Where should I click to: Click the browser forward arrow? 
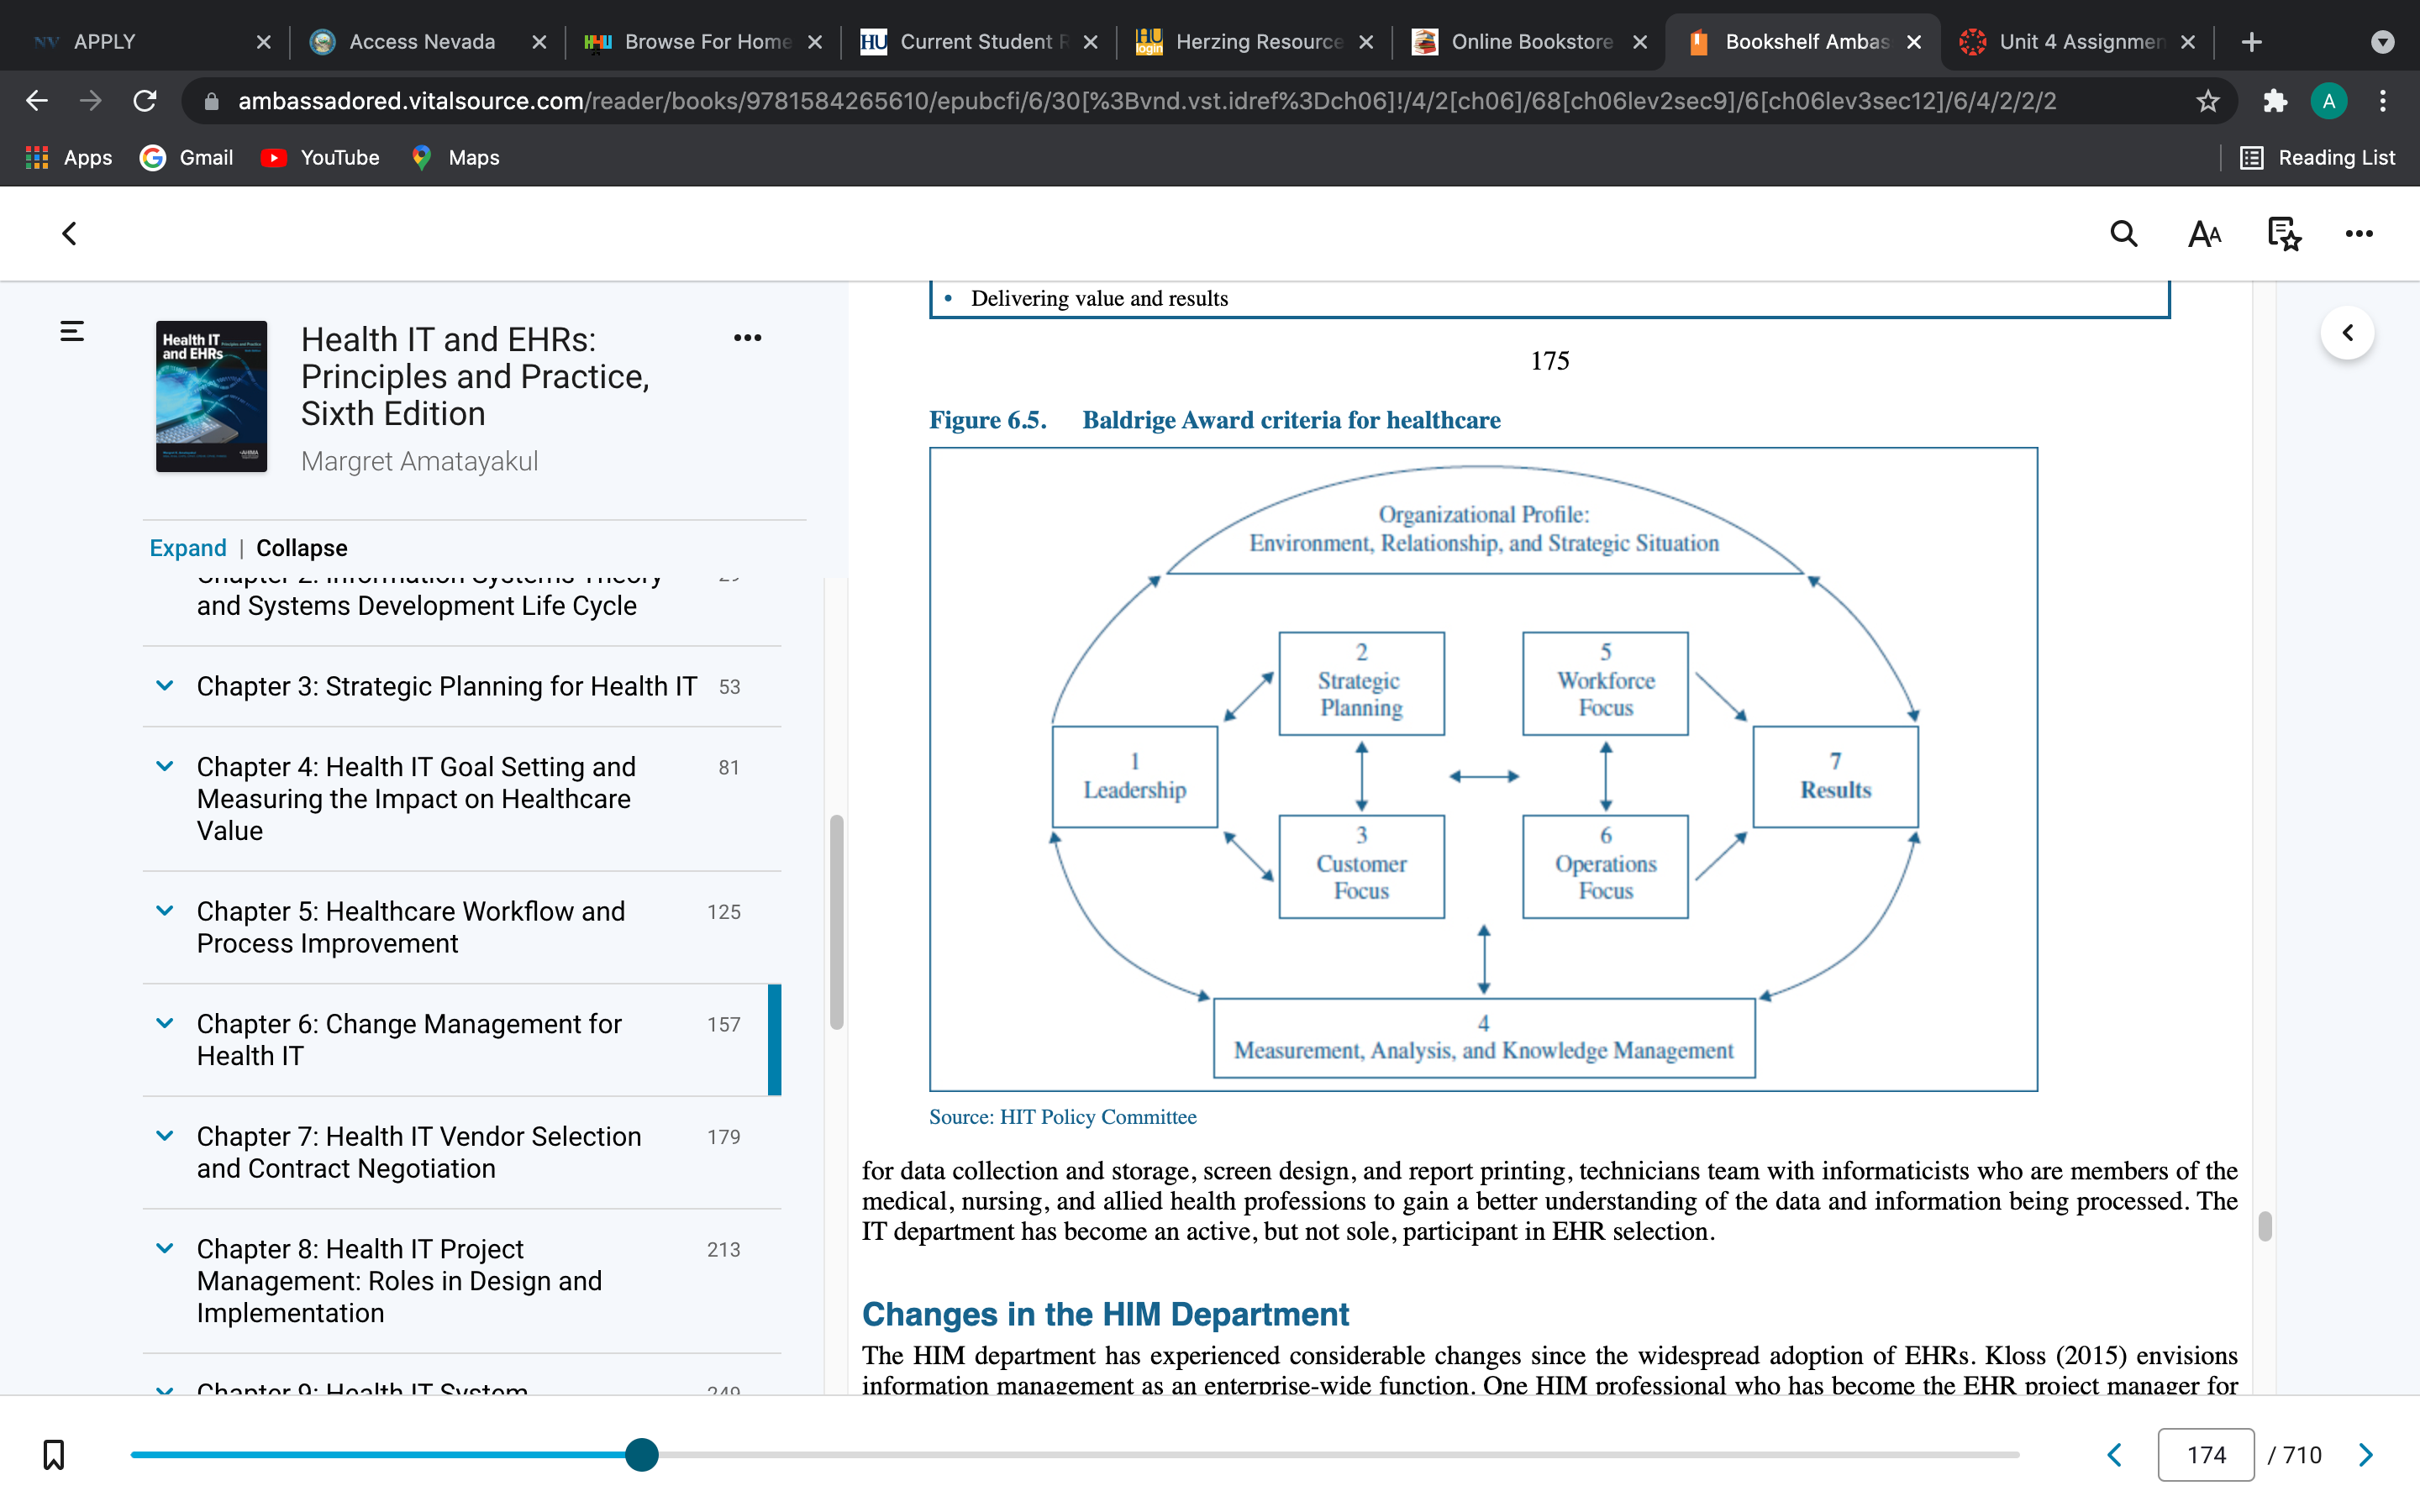[91, 101]
